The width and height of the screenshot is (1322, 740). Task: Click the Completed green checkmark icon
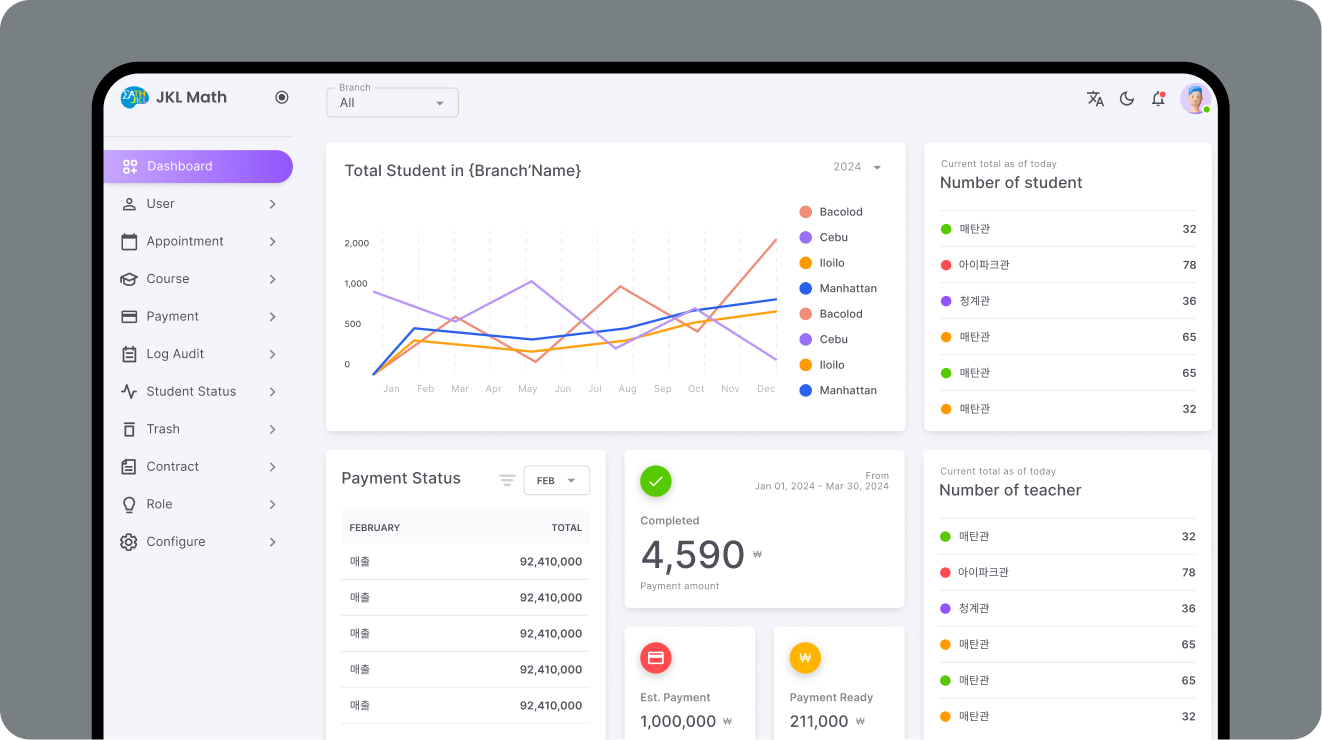pos(656,481)
